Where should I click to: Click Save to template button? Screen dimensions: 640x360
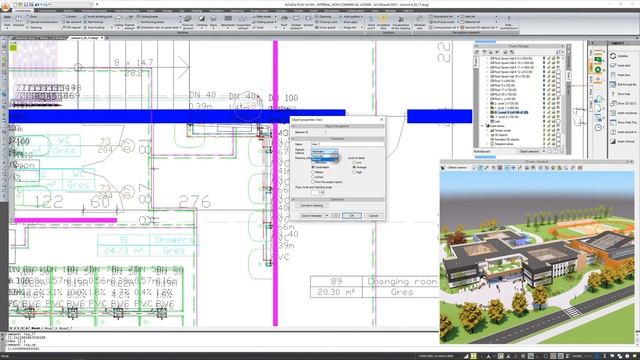point(311,216)
